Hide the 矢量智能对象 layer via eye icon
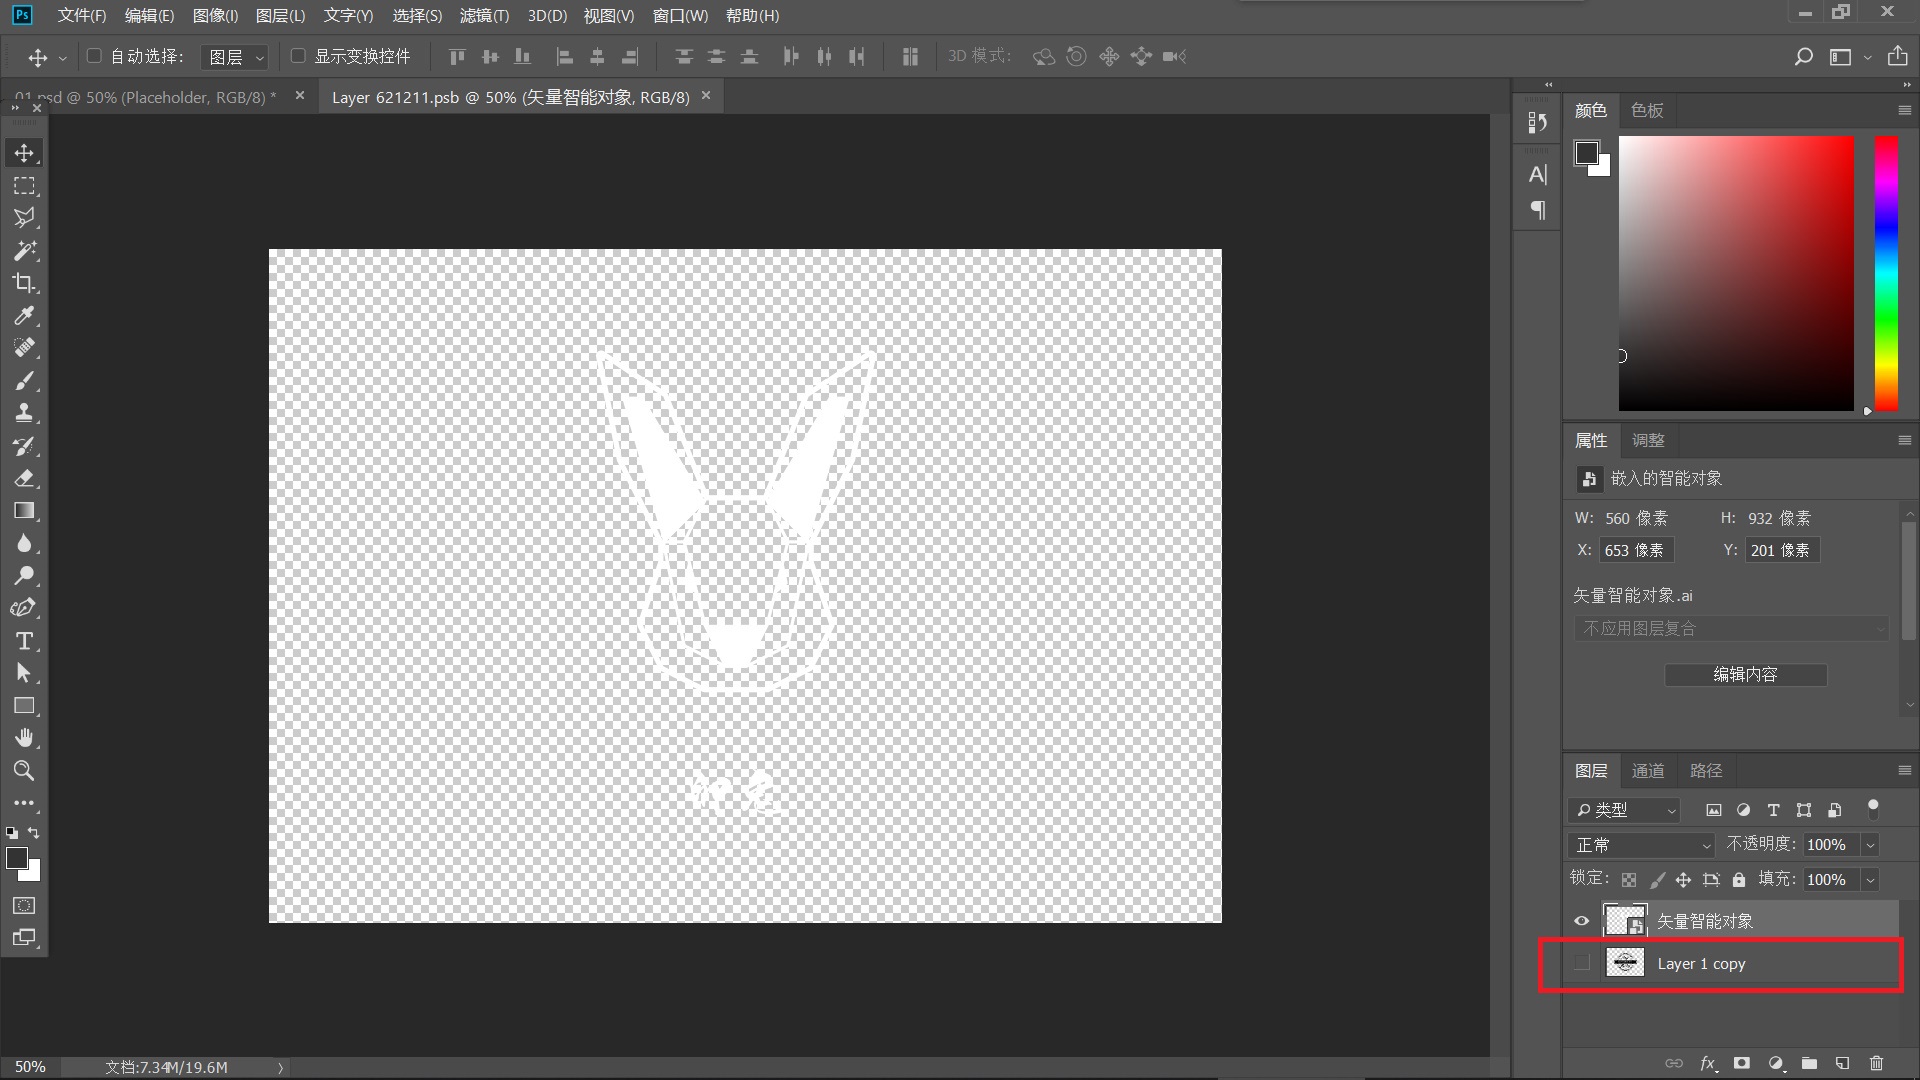Viewport: 1920px width, 1080px height. coord(1581,921)
